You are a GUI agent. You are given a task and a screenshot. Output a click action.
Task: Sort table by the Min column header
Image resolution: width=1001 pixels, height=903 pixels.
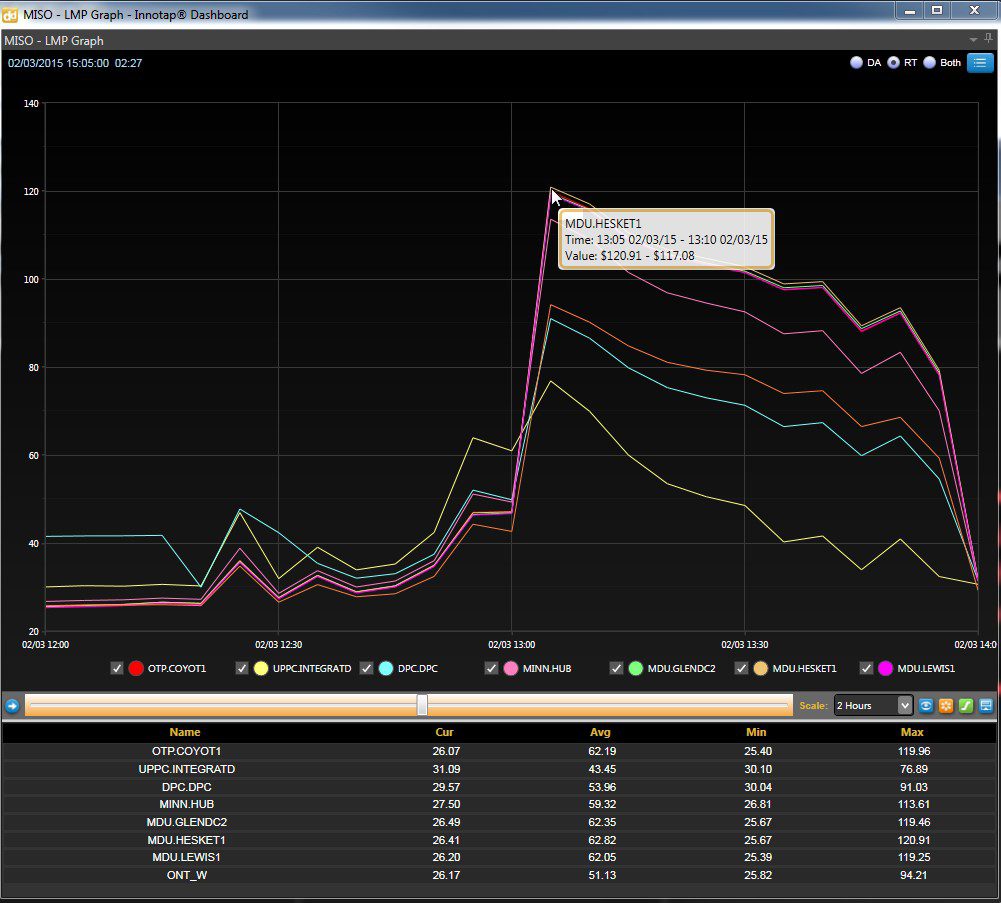click(x=756, y=732)
